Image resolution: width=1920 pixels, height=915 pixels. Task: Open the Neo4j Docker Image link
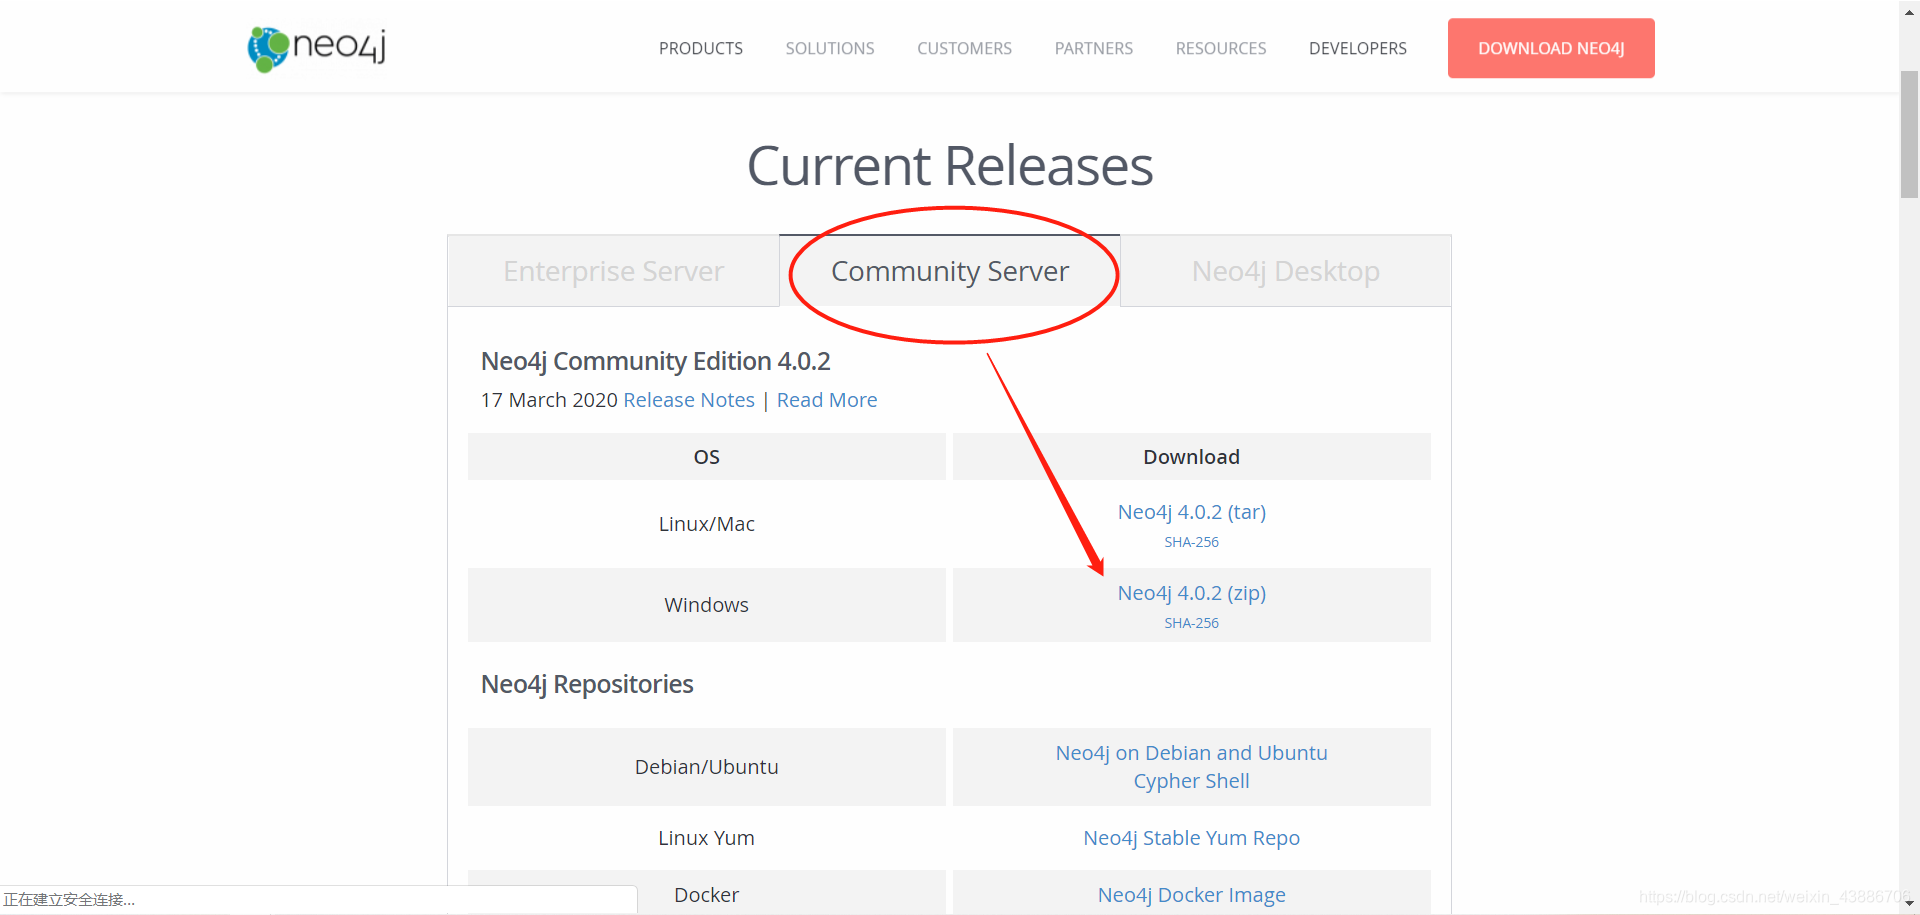point(1191,895)
